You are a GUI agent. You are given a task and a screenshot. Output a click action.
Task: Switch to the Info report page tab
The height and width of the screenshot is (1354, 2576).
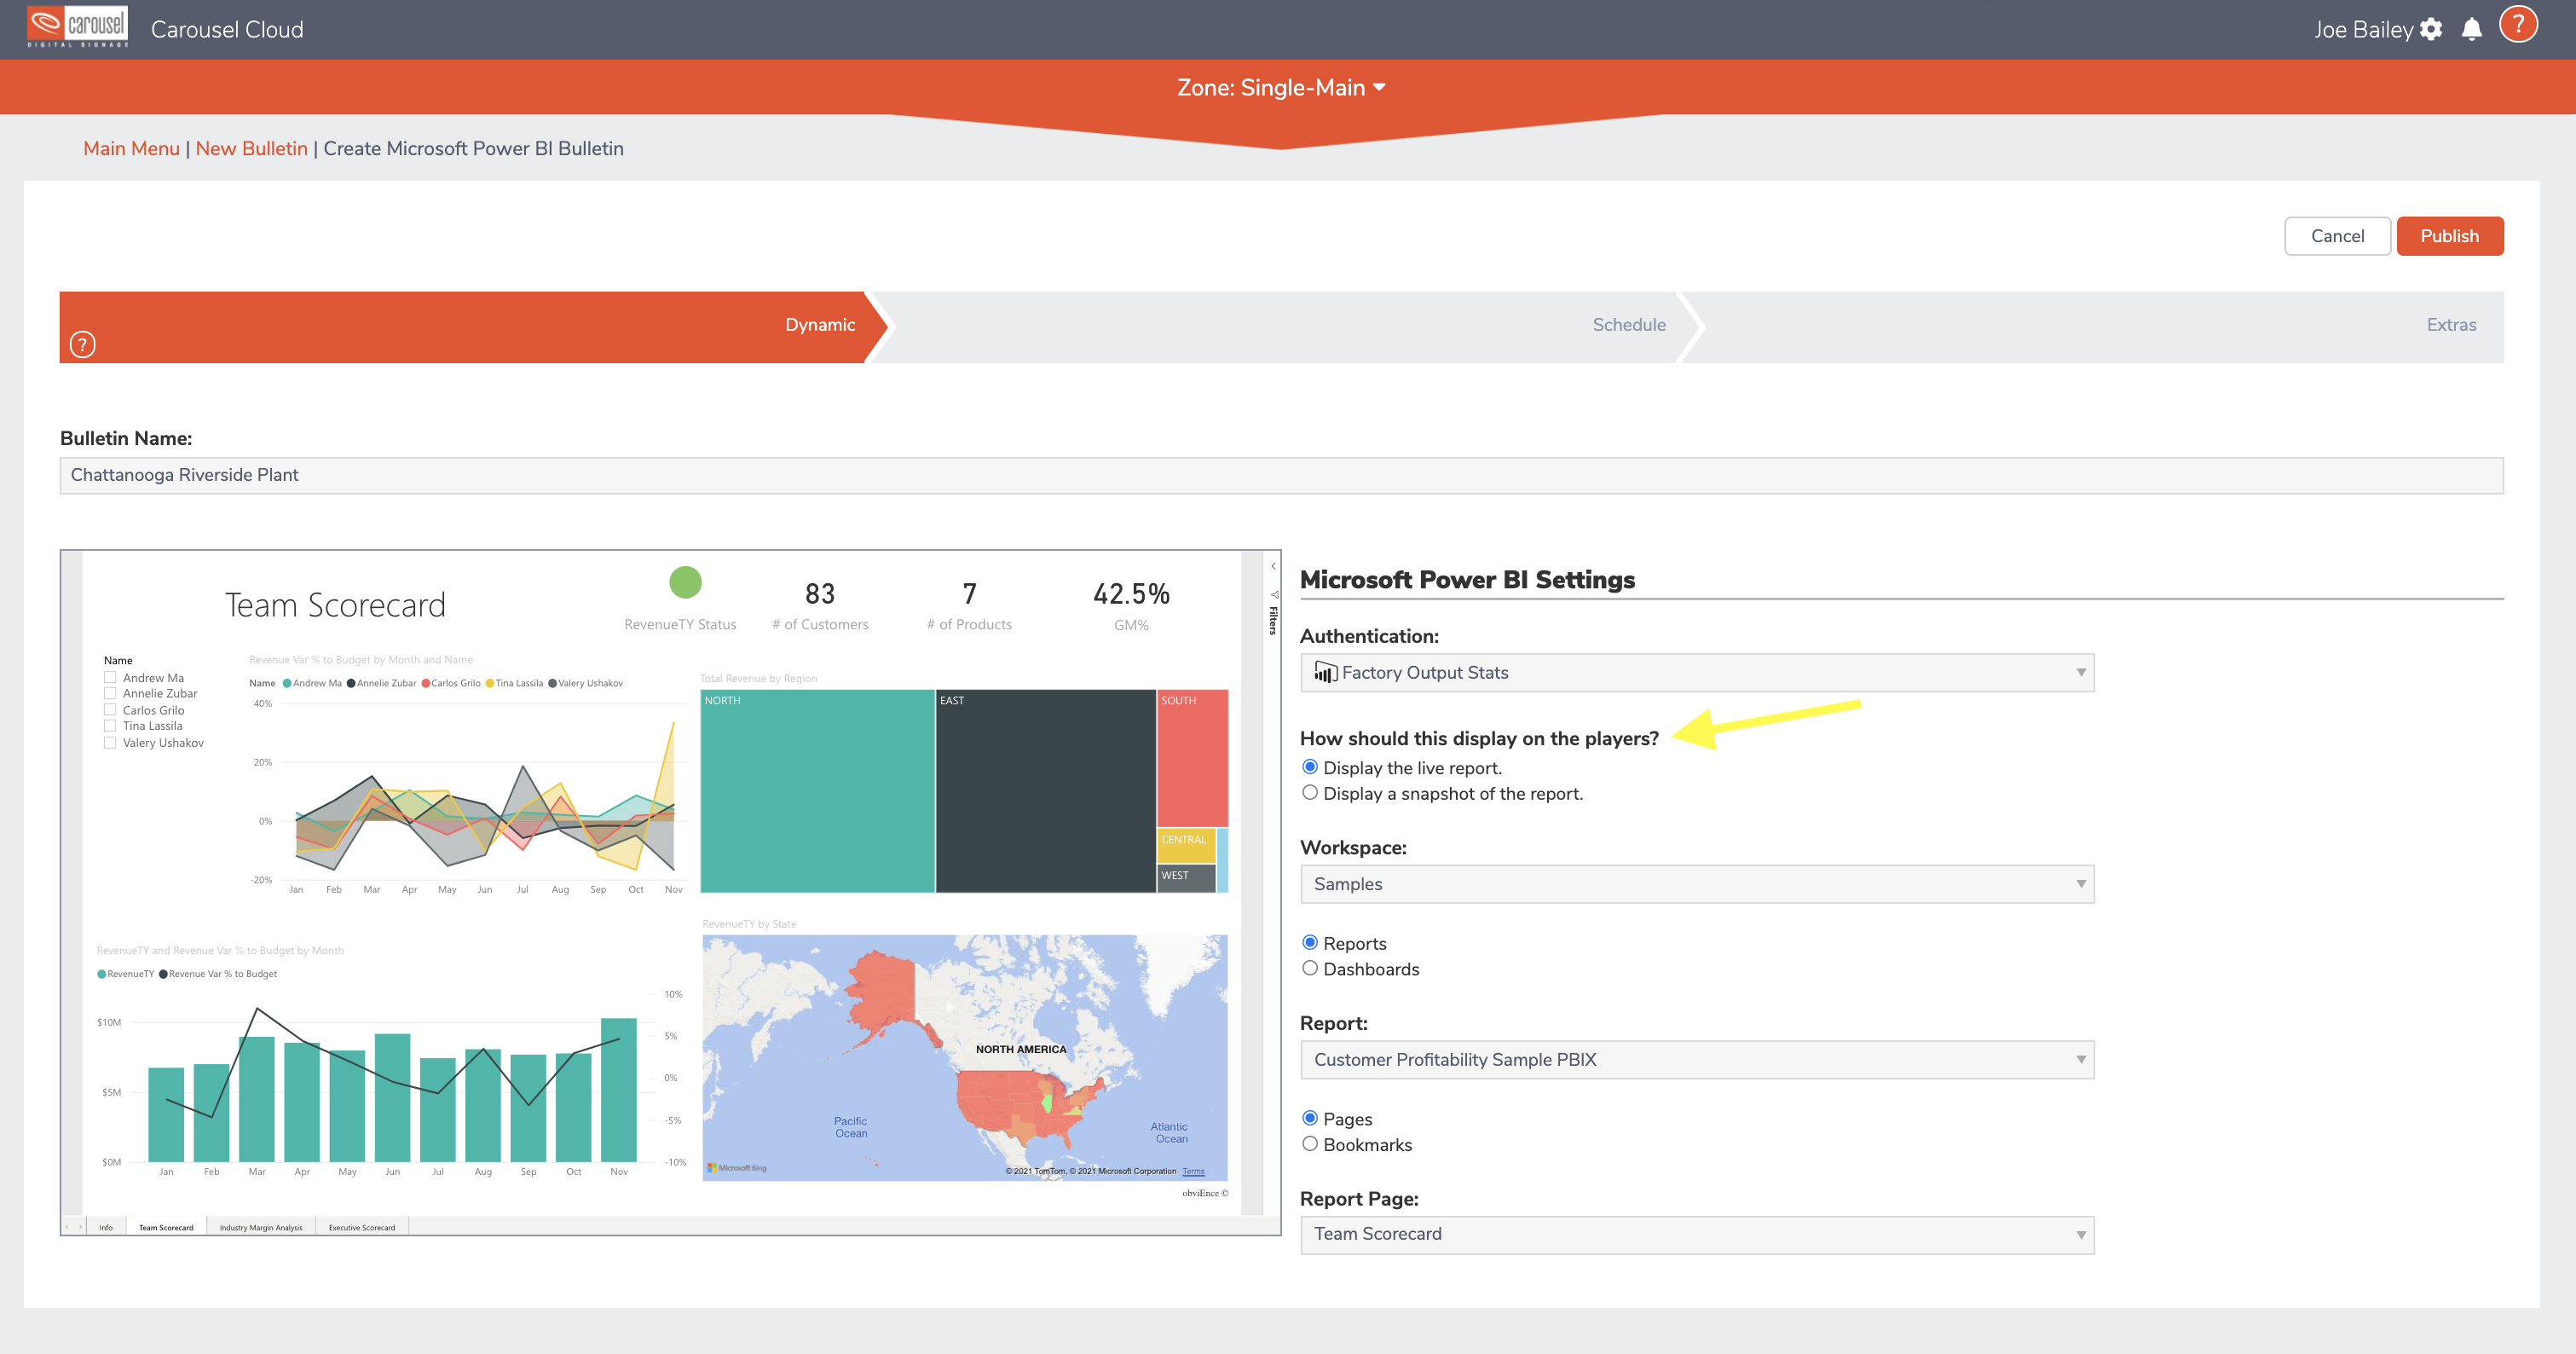[106, 1227]
